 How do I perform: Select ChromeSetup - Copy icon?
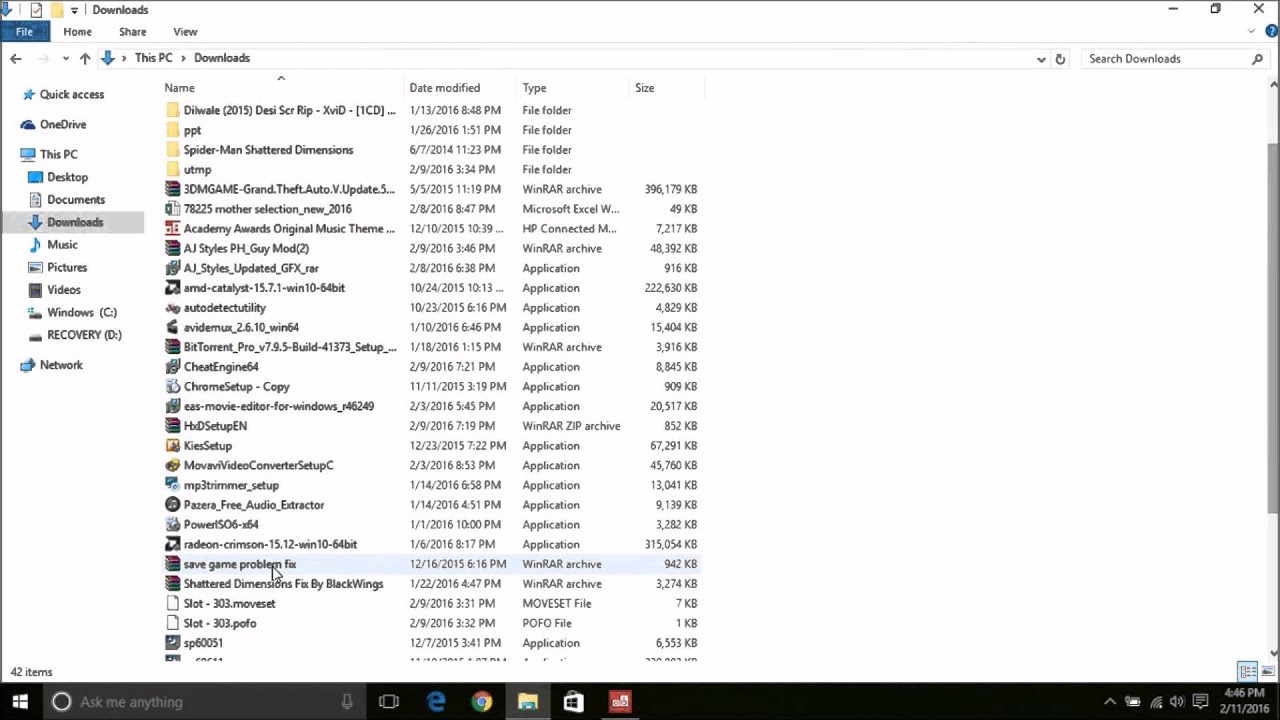(173, 386)
